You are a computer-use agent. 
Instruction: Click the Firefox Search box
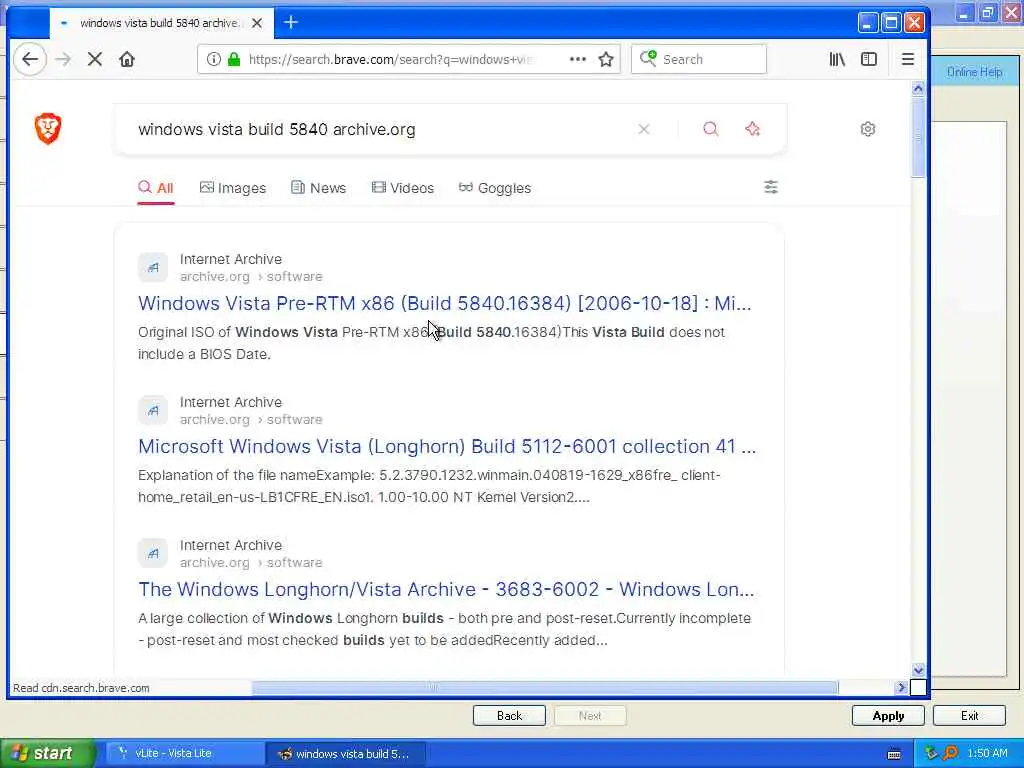[699, 59]
